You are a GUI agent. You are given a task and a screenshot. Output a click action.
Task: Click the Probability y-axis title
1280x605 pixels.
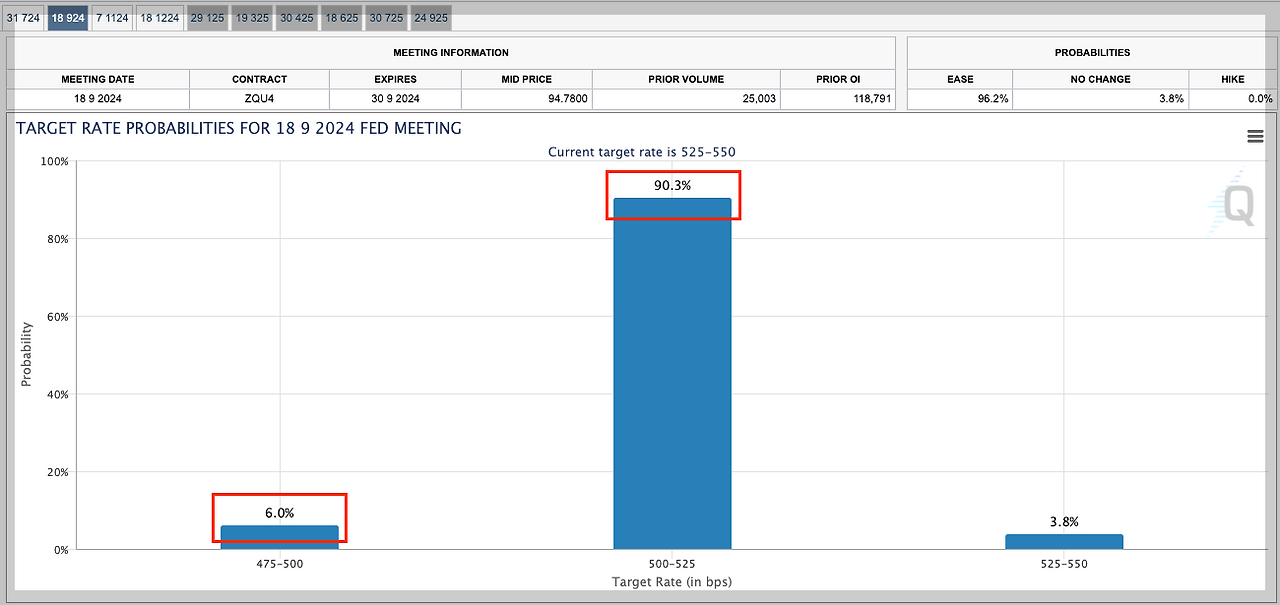click(27, 354)
